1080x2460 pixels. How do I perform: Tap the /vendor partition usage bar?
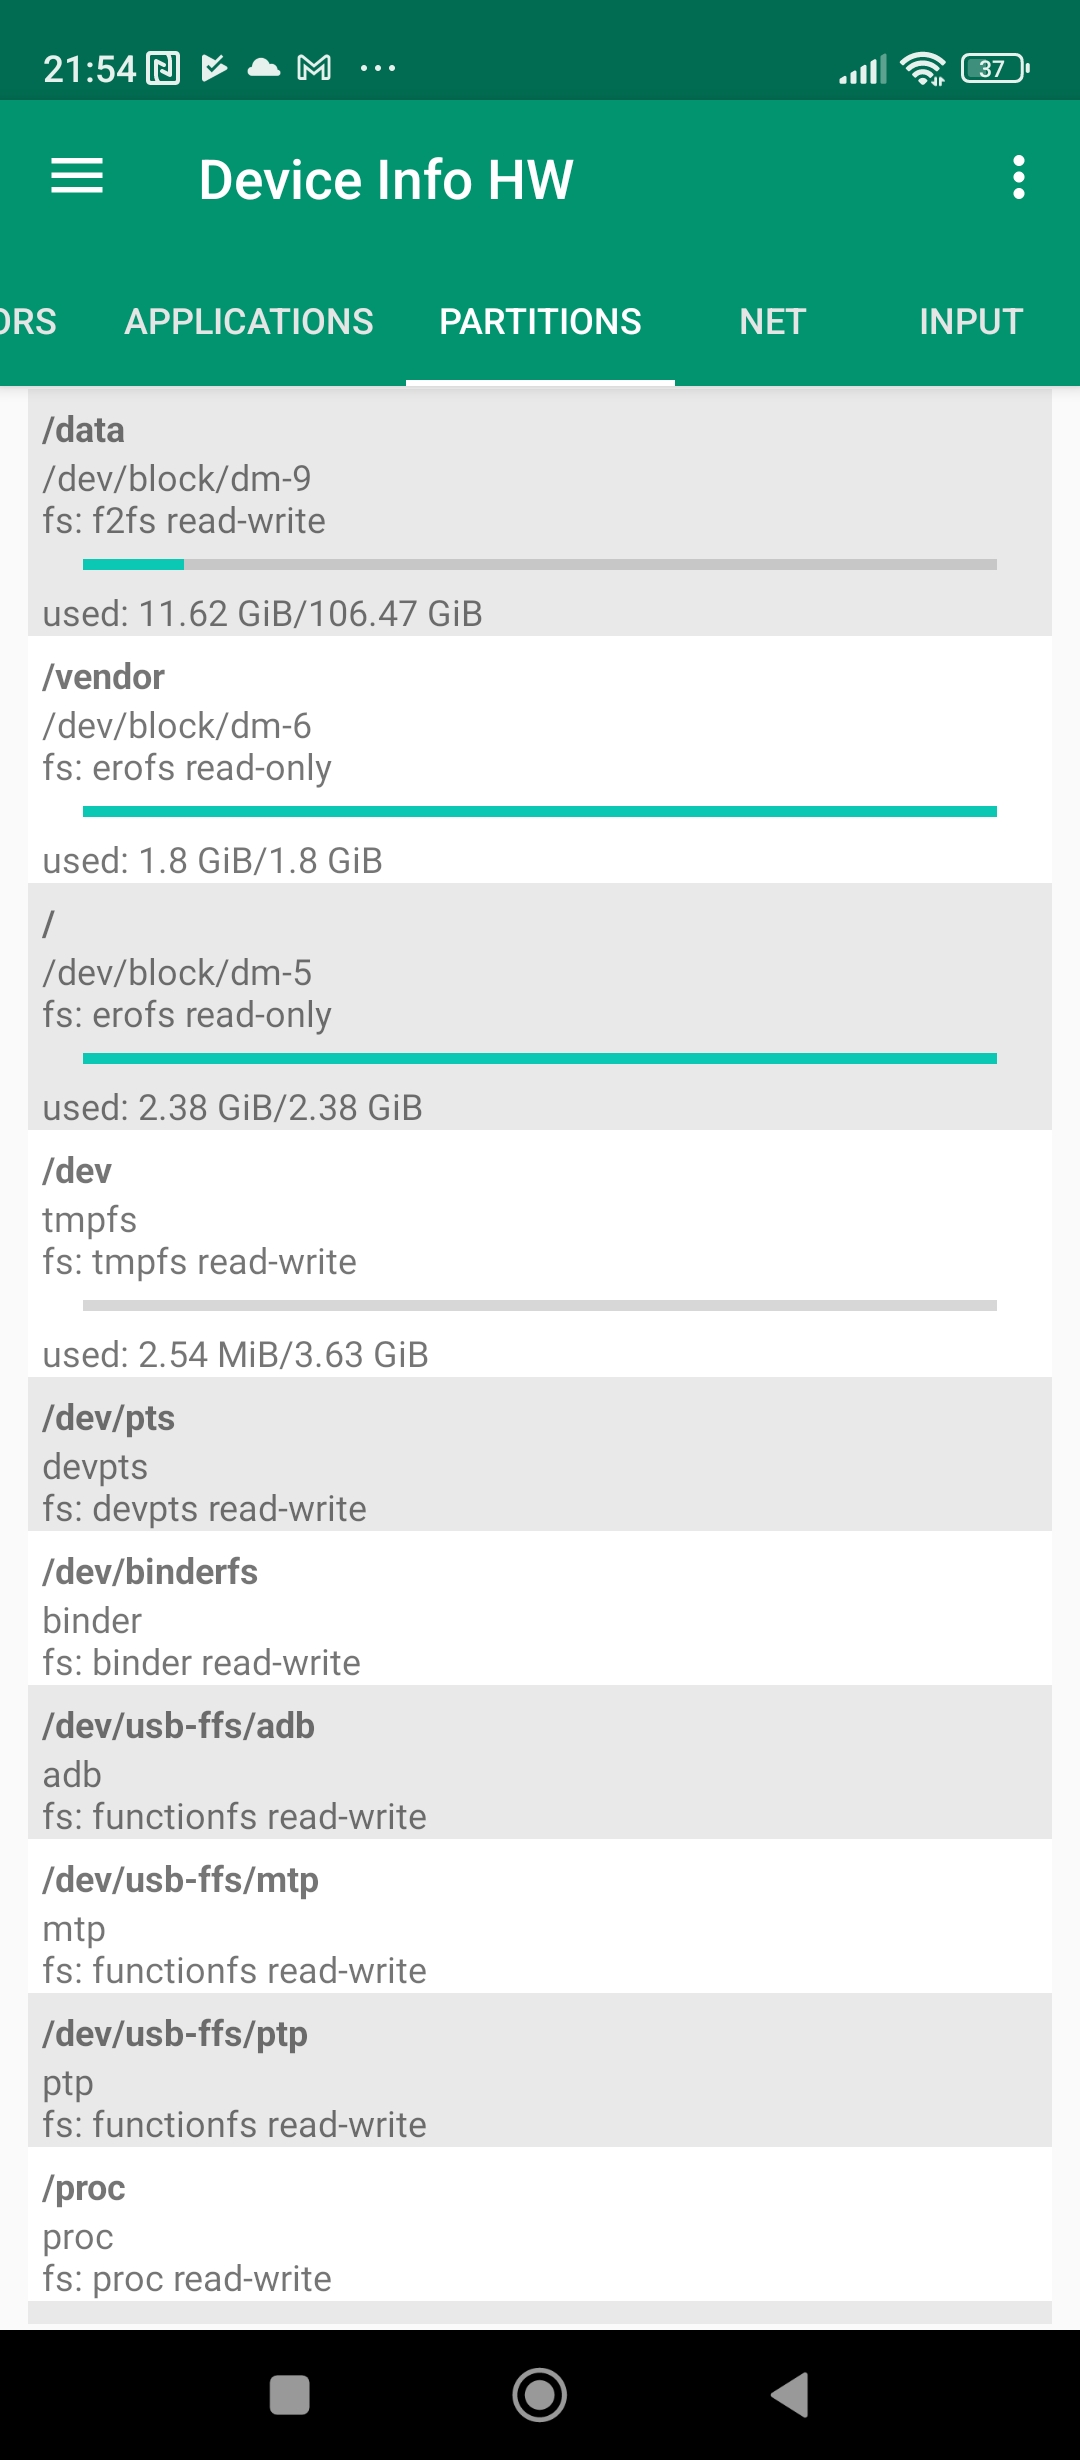(540, 812)
